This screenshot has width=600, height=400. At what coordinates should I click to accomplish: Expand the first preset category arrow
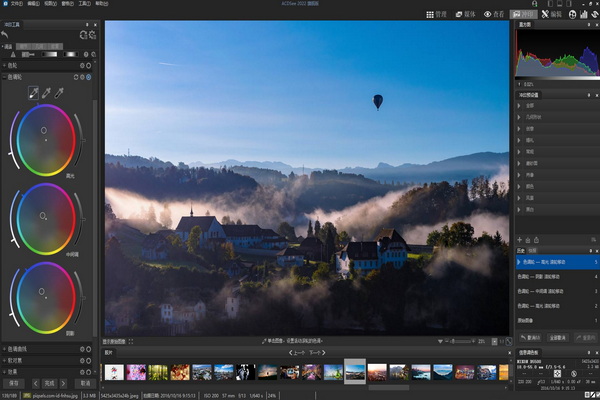coord(519,106)
